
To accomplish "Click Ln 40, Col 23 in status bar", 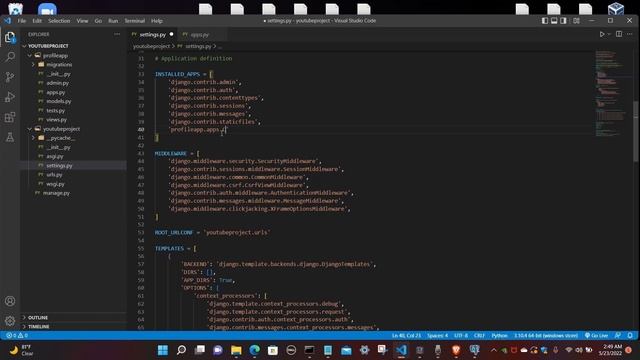I will [406, 336].
